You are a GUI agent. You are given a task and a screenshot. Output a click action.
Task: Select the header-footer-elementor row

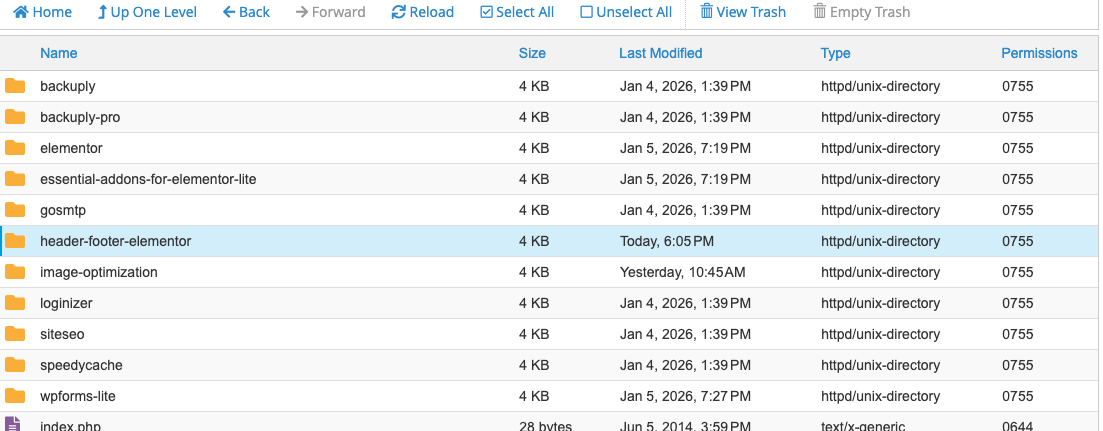point(115,241)
